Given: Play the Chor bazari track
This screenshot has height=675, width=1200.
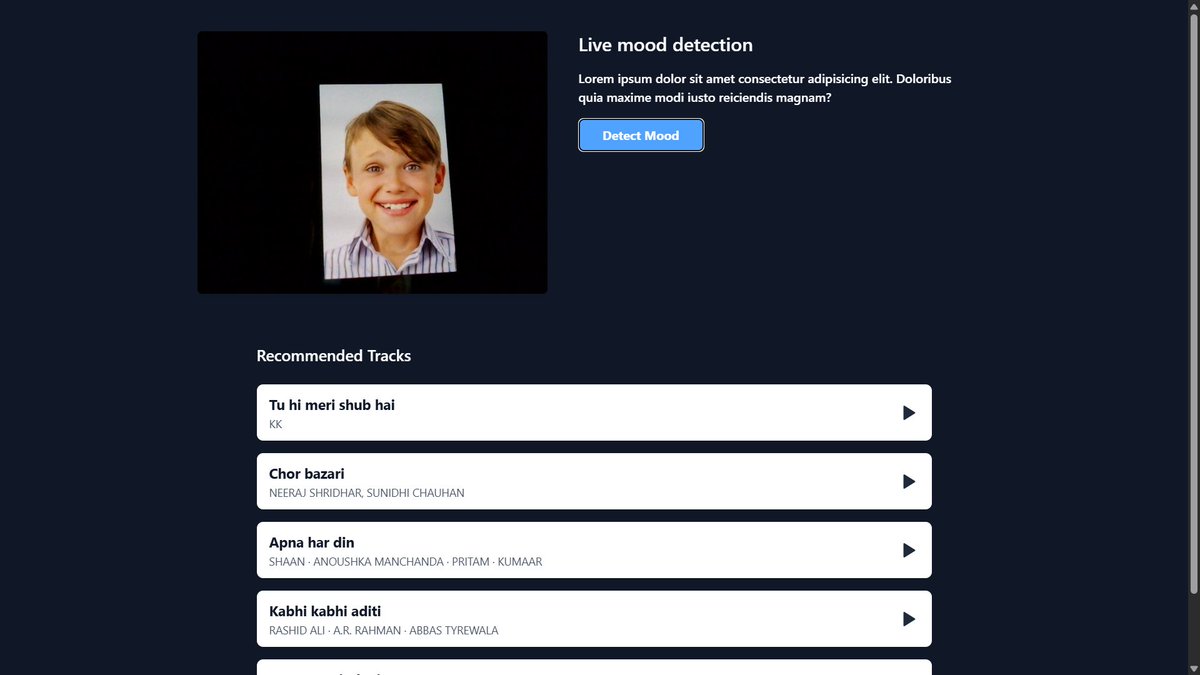Looking at the screenshot, I should [x=909, y=482].
